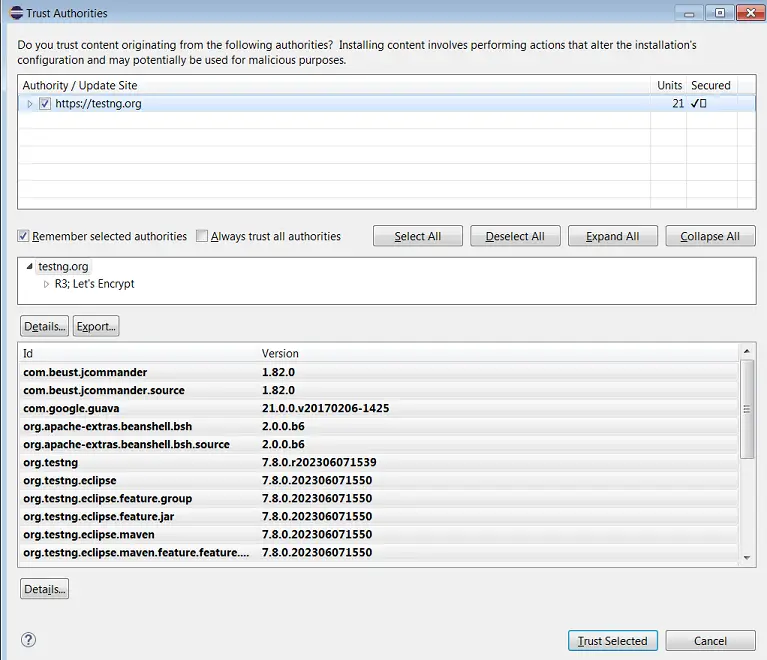This screenshot has width=767, height=660.
Task: Toggle Remember selected authorities checkbox
Action: pos(23,236)
